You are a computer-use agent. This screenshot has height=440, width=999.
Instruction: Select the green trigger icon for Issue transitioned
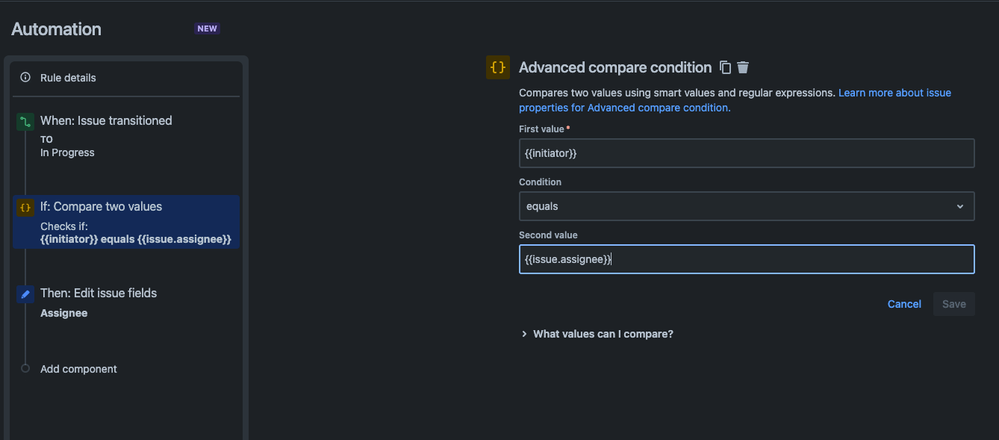(25, 121)
